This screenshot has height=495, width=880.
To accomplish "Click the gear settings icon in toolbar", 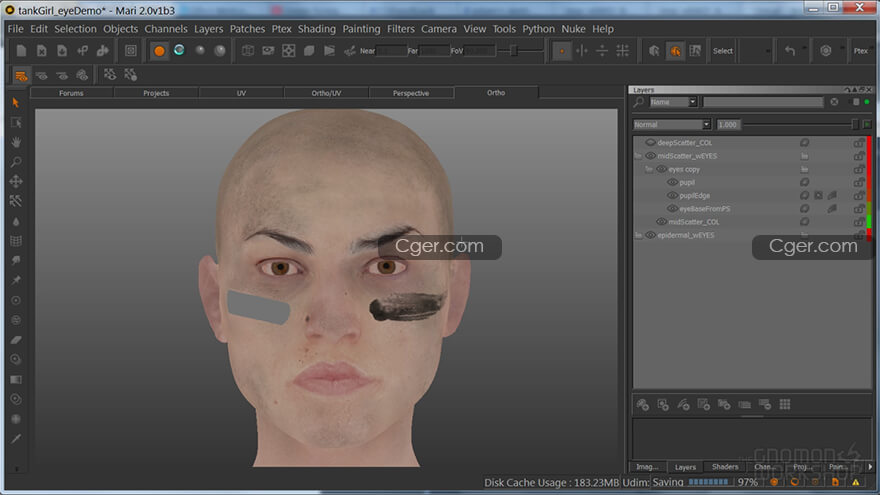I will [x=826, y=51].
